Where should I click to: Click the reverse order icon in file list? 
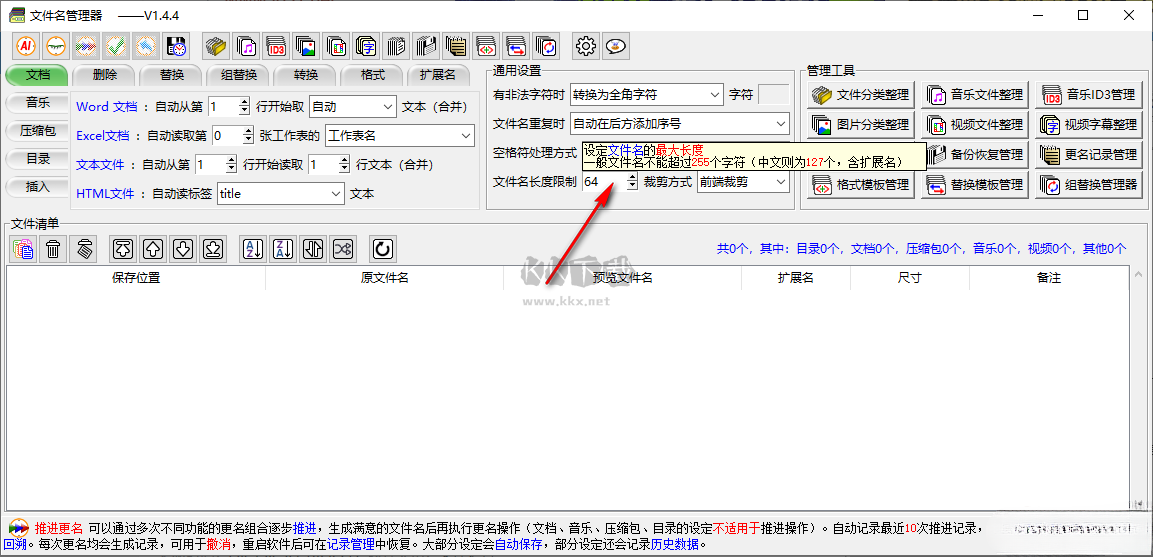pos(313,249)
